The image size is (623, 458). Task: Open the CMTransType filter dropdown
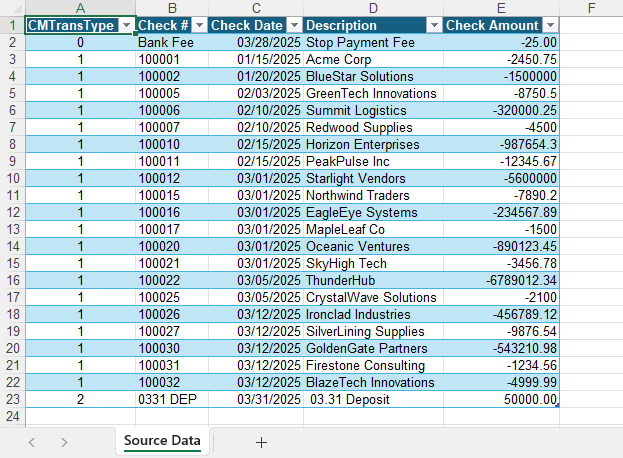coord(126,25)
